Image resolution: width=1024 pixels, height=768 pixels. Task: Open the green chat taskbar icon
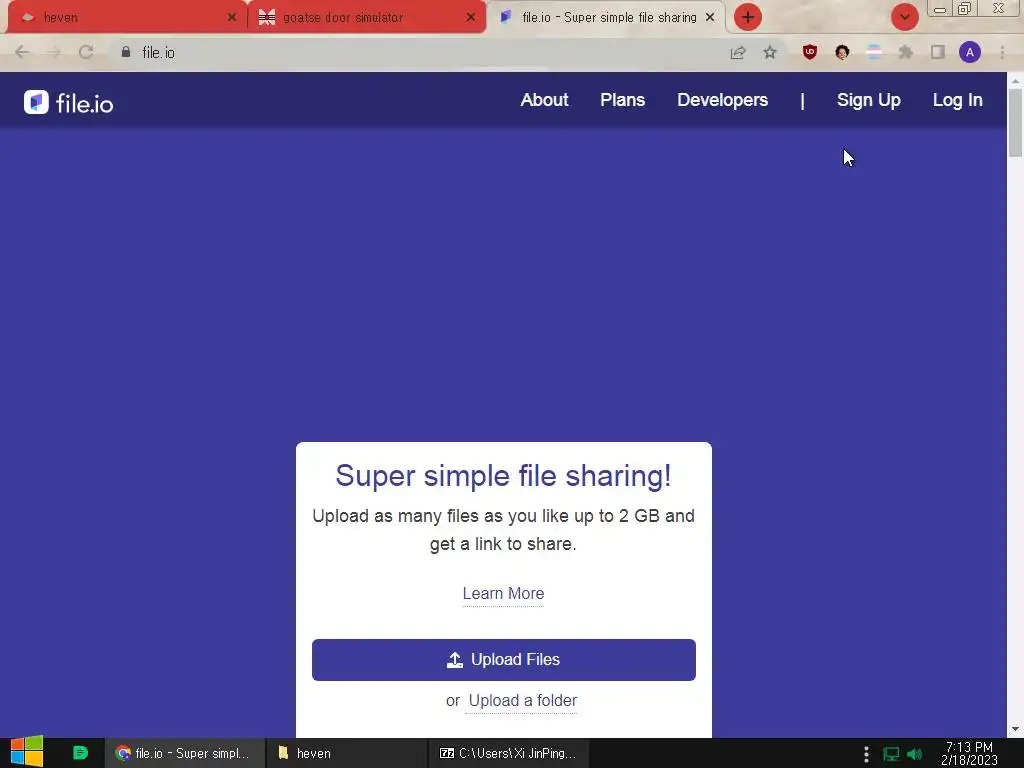[80, 753]
